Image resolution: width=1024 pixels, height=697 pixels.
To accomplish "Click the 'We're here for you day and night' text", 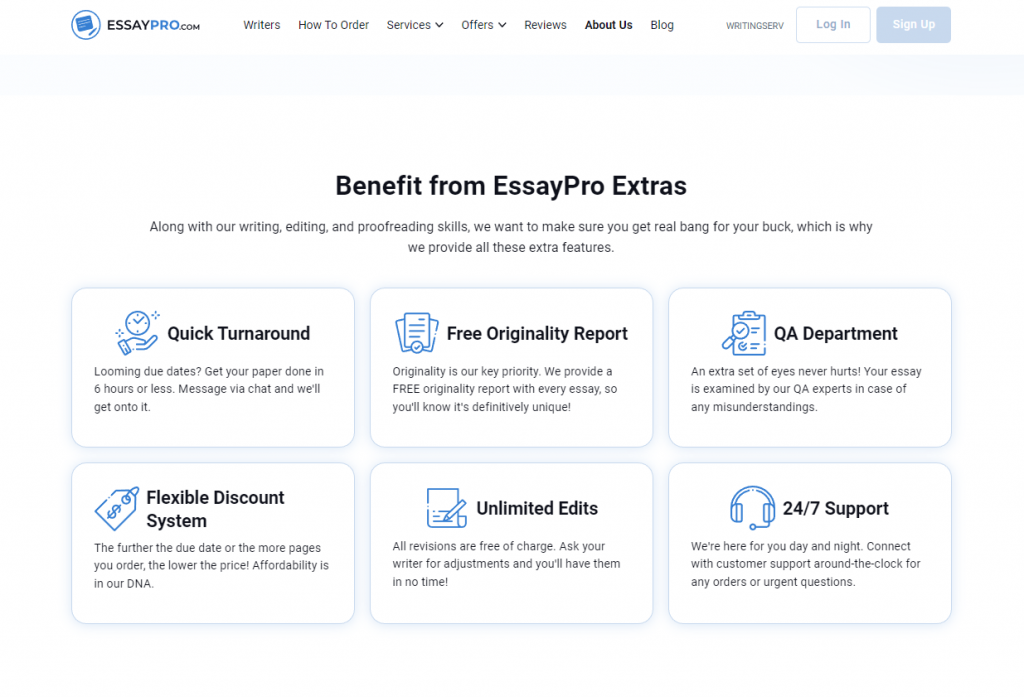I will coord(805,564).
